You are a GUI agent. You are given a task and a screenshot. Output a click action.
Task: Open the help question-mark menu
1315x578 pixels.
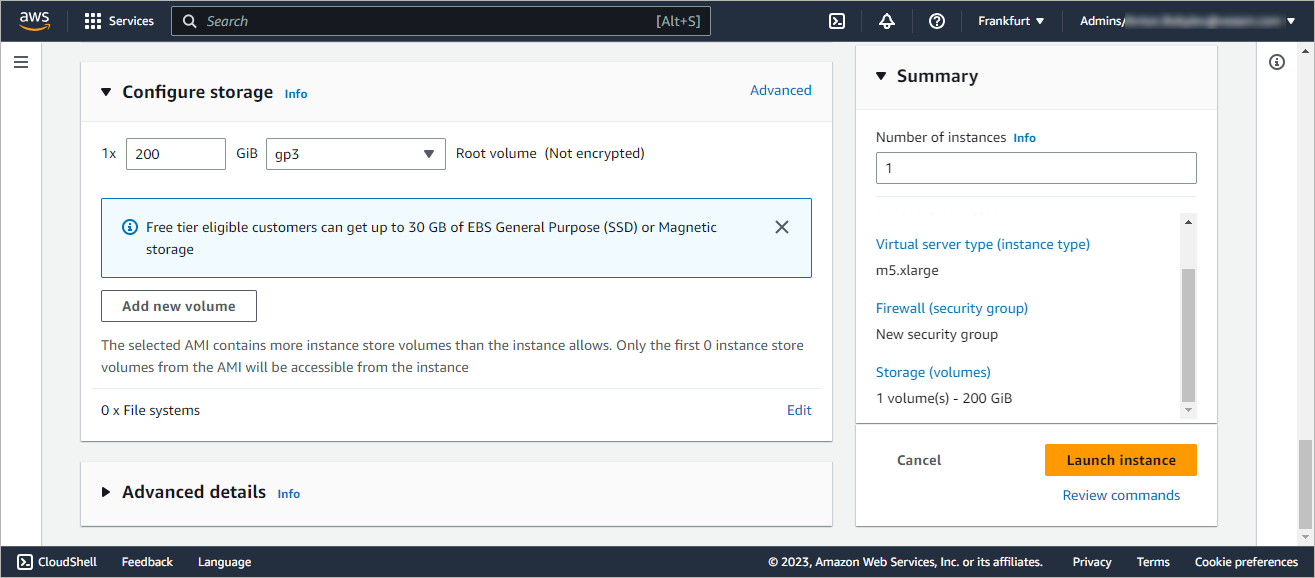coord(937,21)
